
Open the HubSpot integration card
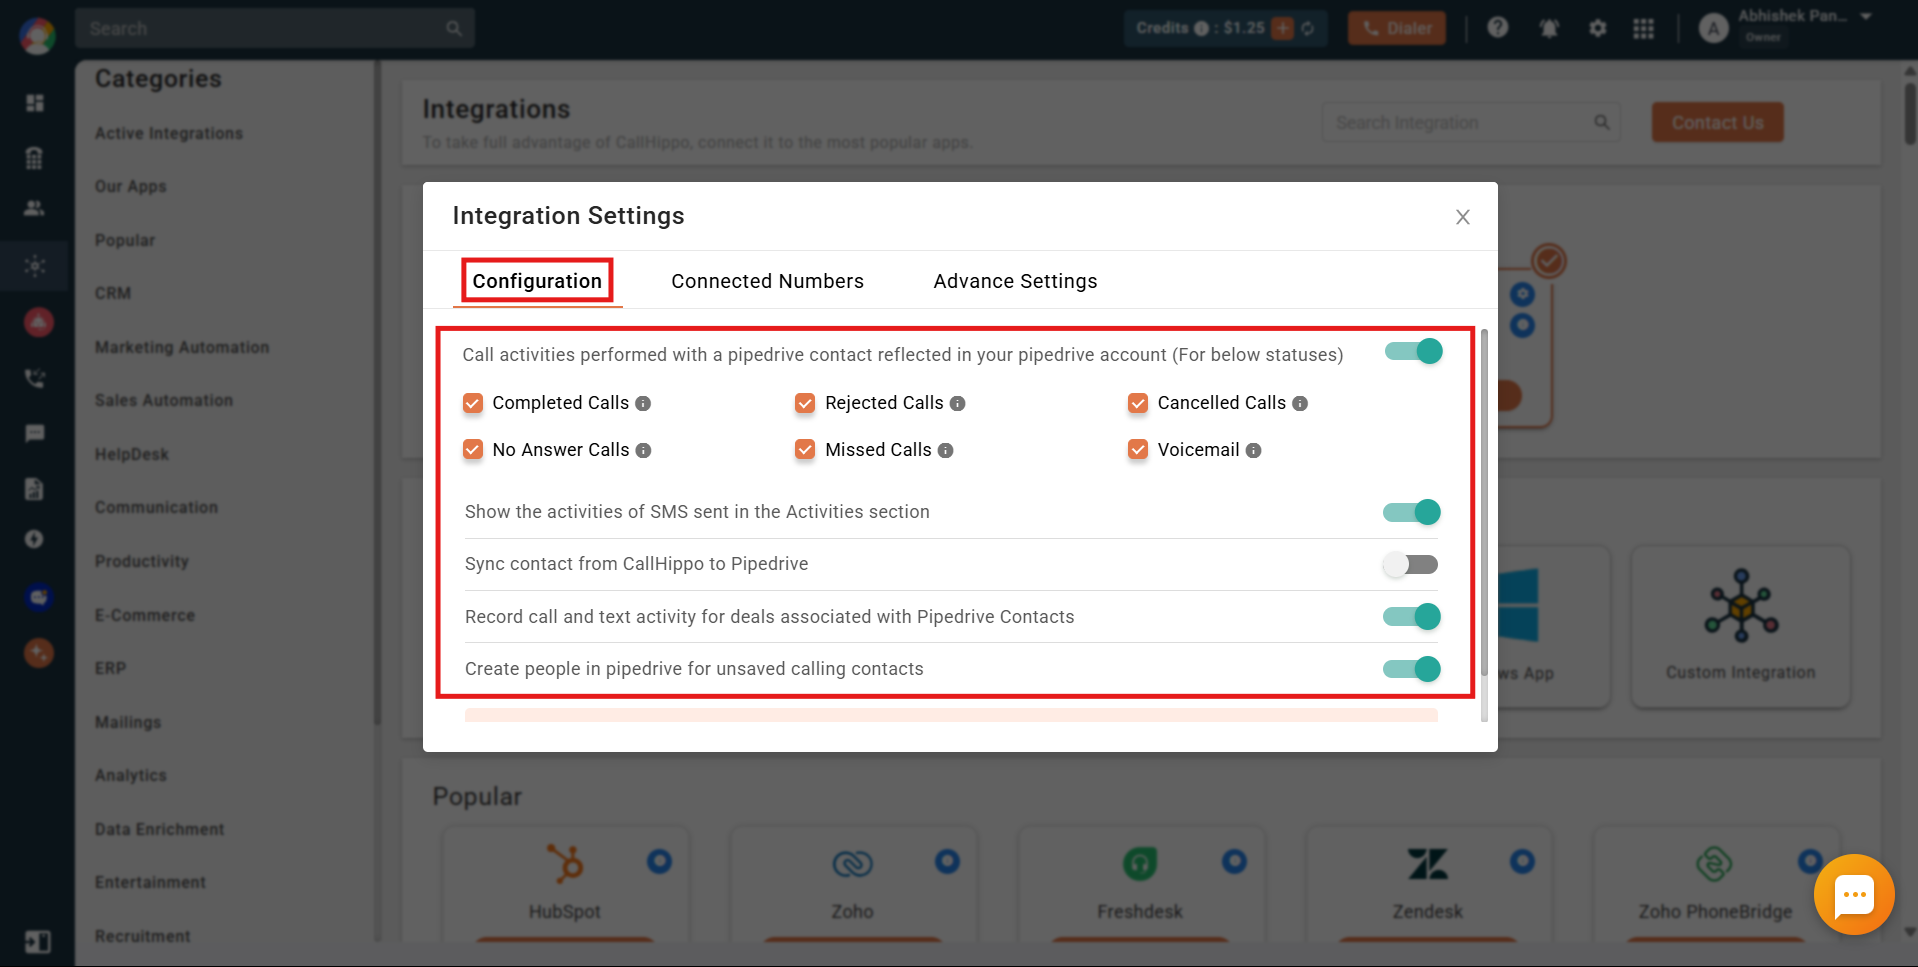point(565,884)
